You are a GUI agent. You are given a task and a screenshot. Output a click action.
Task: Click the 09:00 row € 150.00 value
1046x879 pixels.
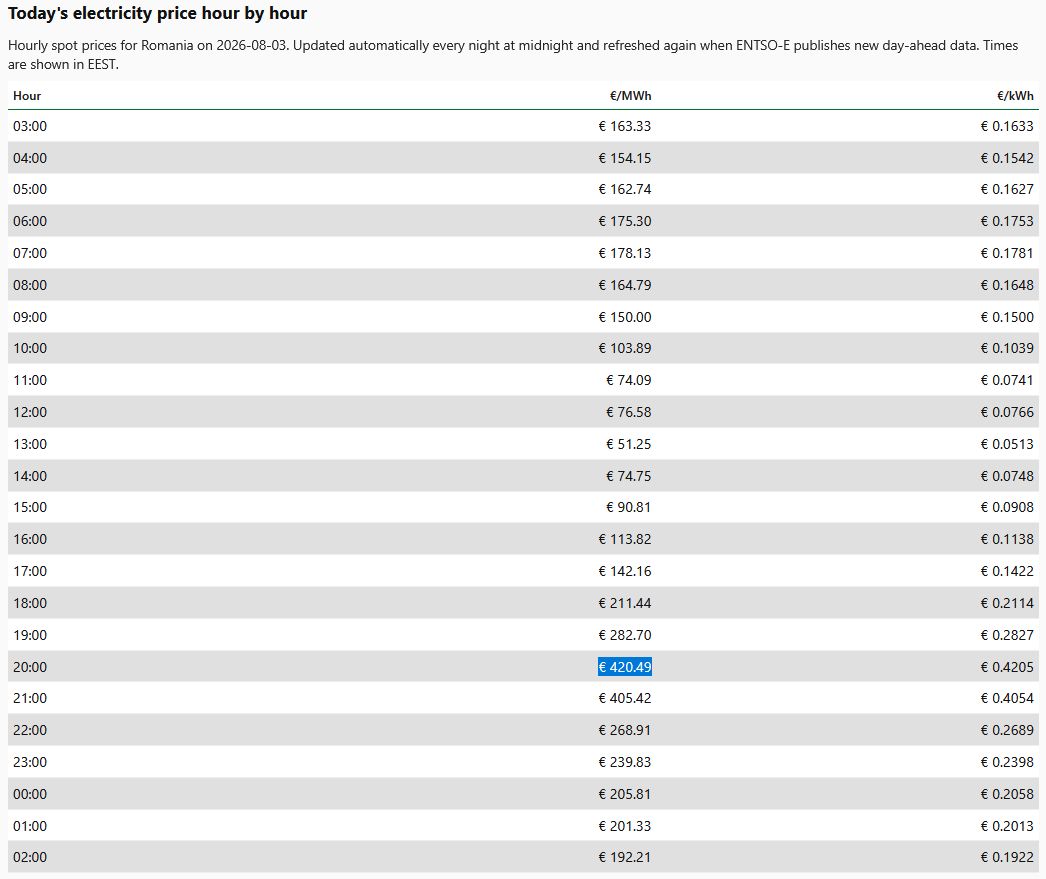tap(624, 317)
